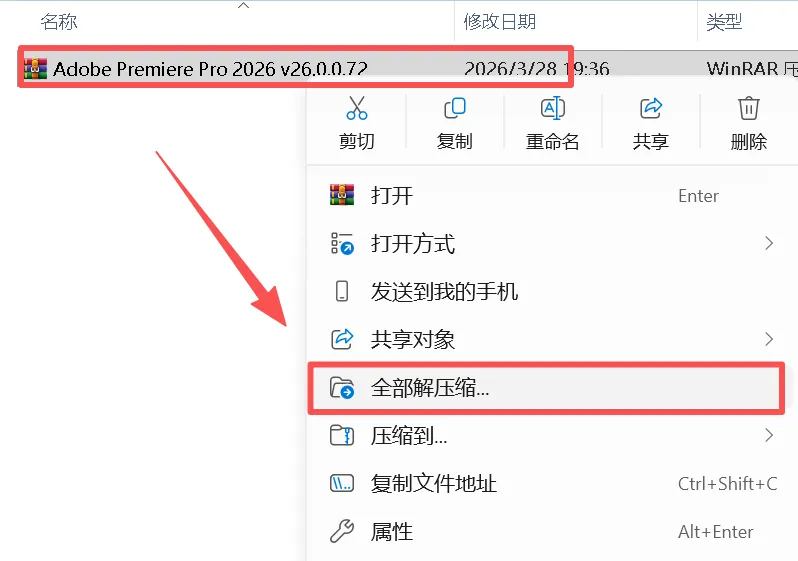Screen dimensions: 798x561
Task: Sort by the 名称 column header
Action: click(59, 21)
